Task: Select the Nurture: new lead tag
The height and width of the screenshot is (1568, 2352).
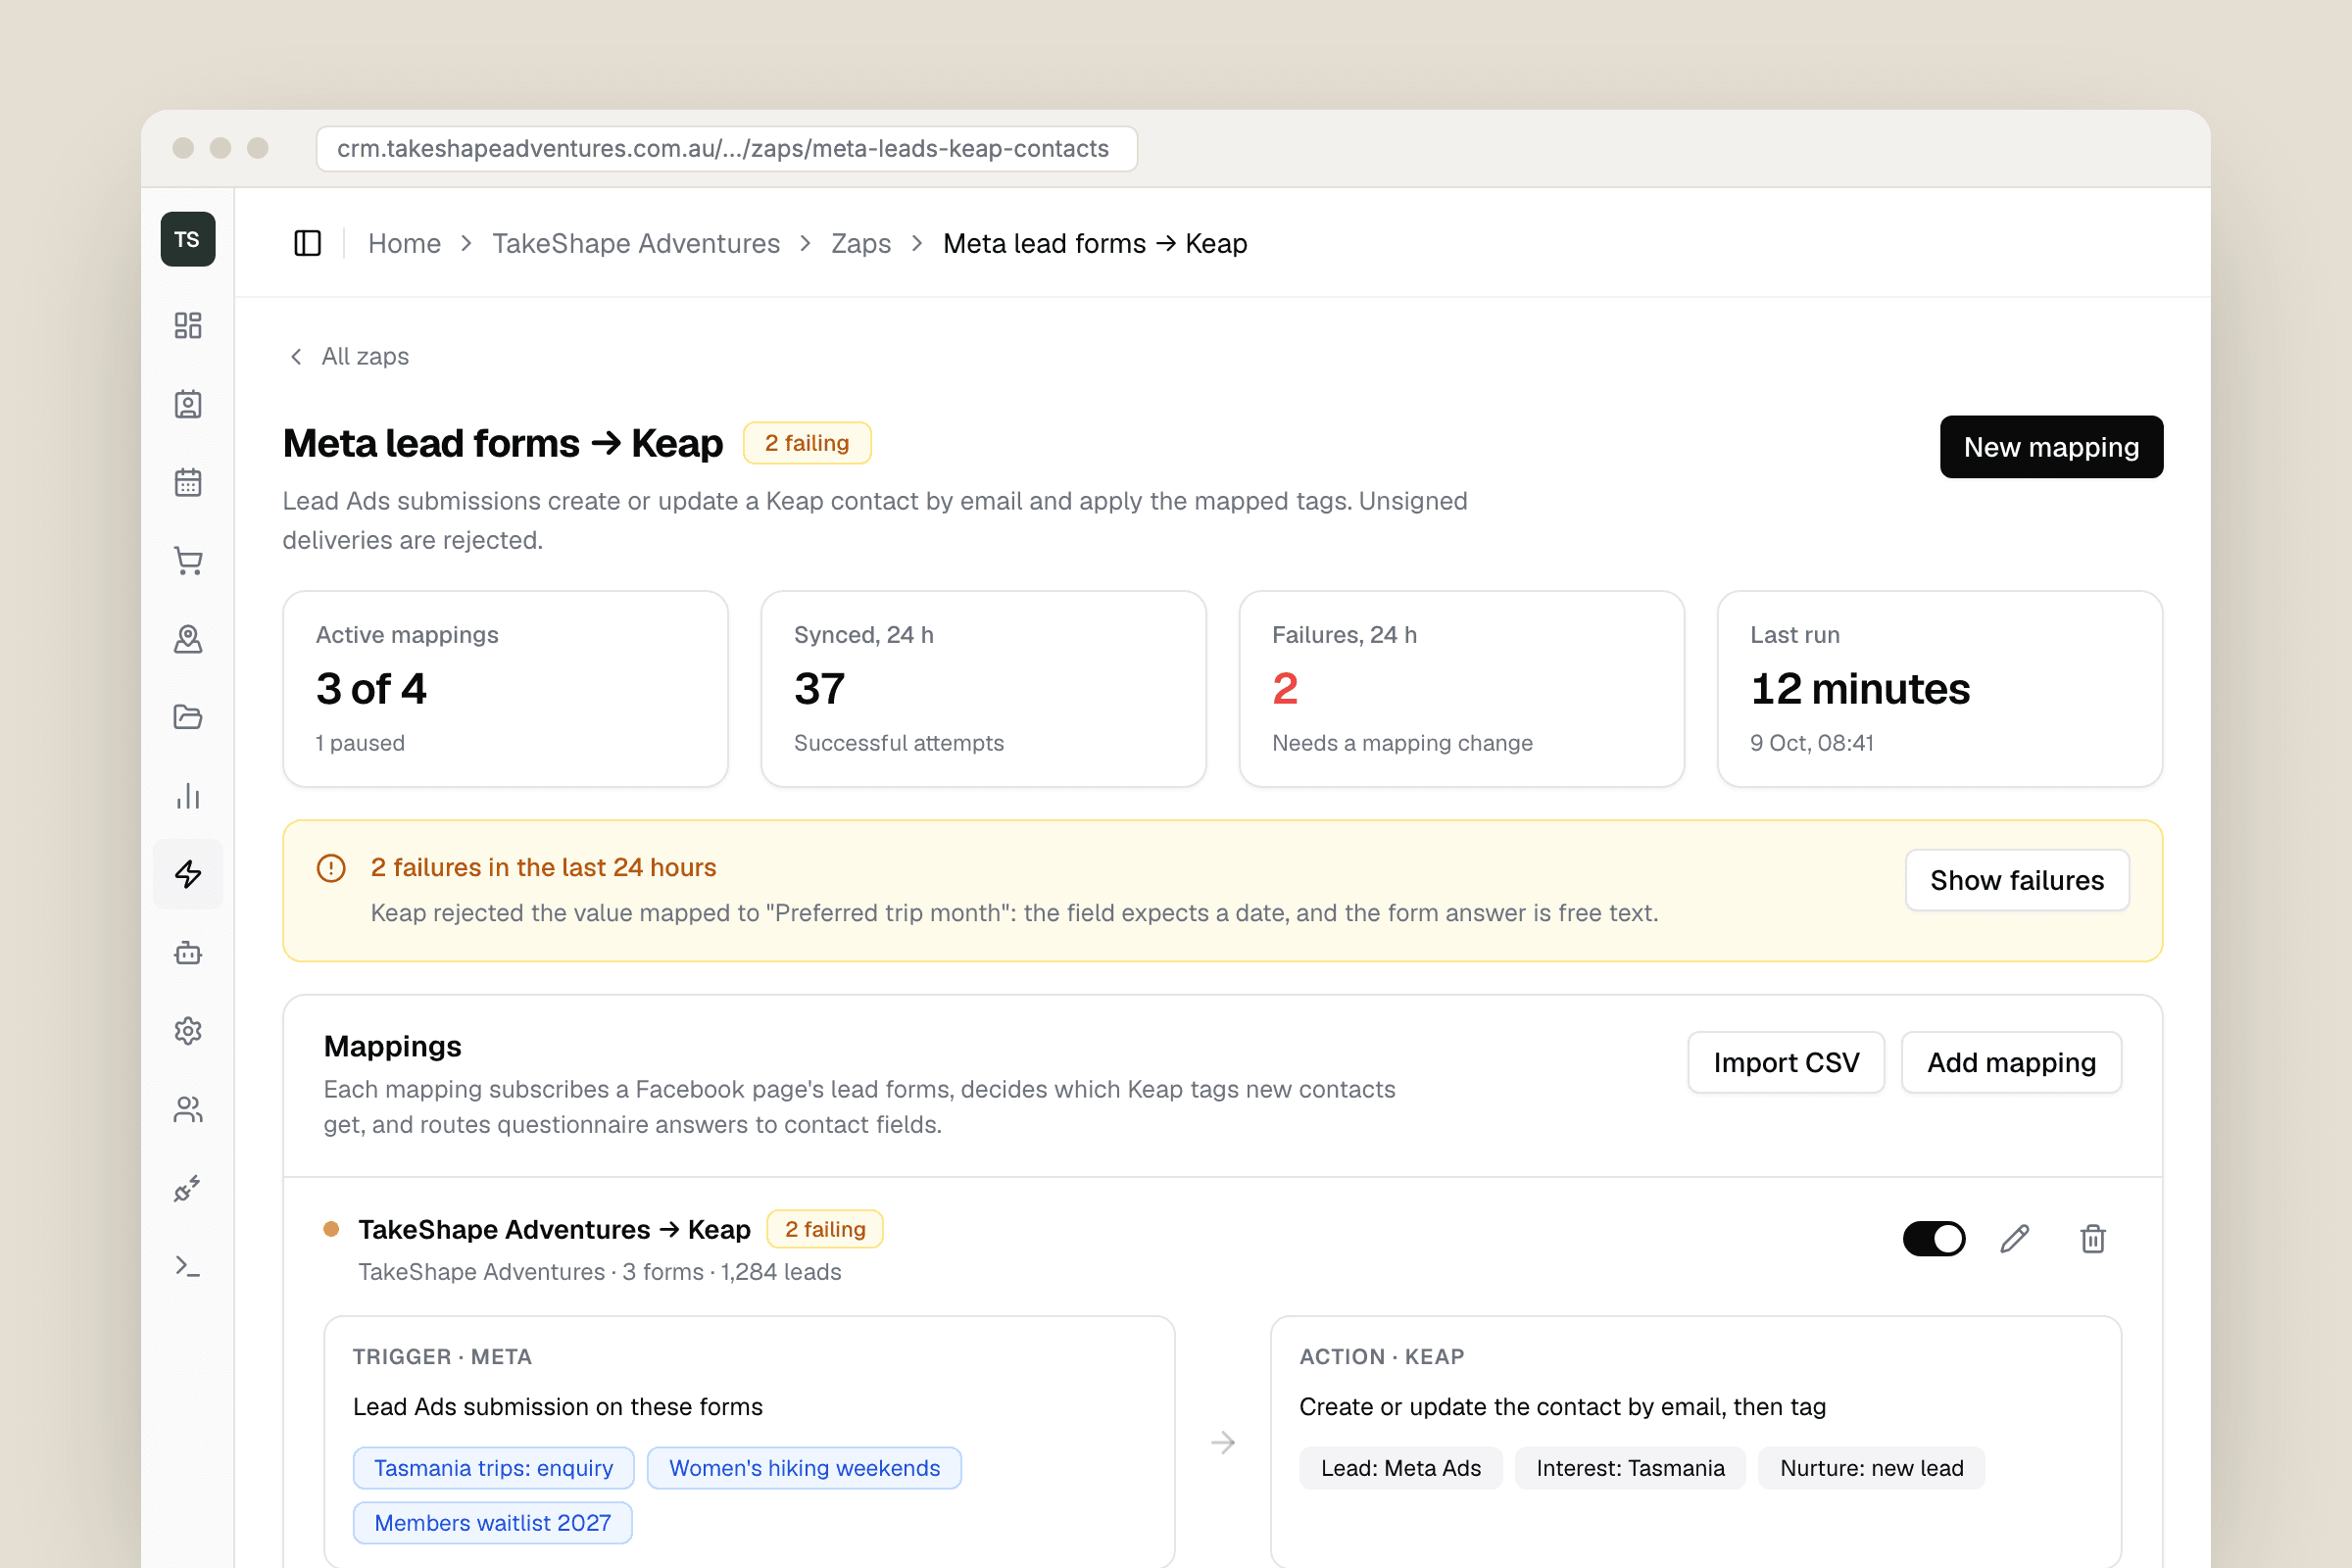Action: tap(1871, 1468)
